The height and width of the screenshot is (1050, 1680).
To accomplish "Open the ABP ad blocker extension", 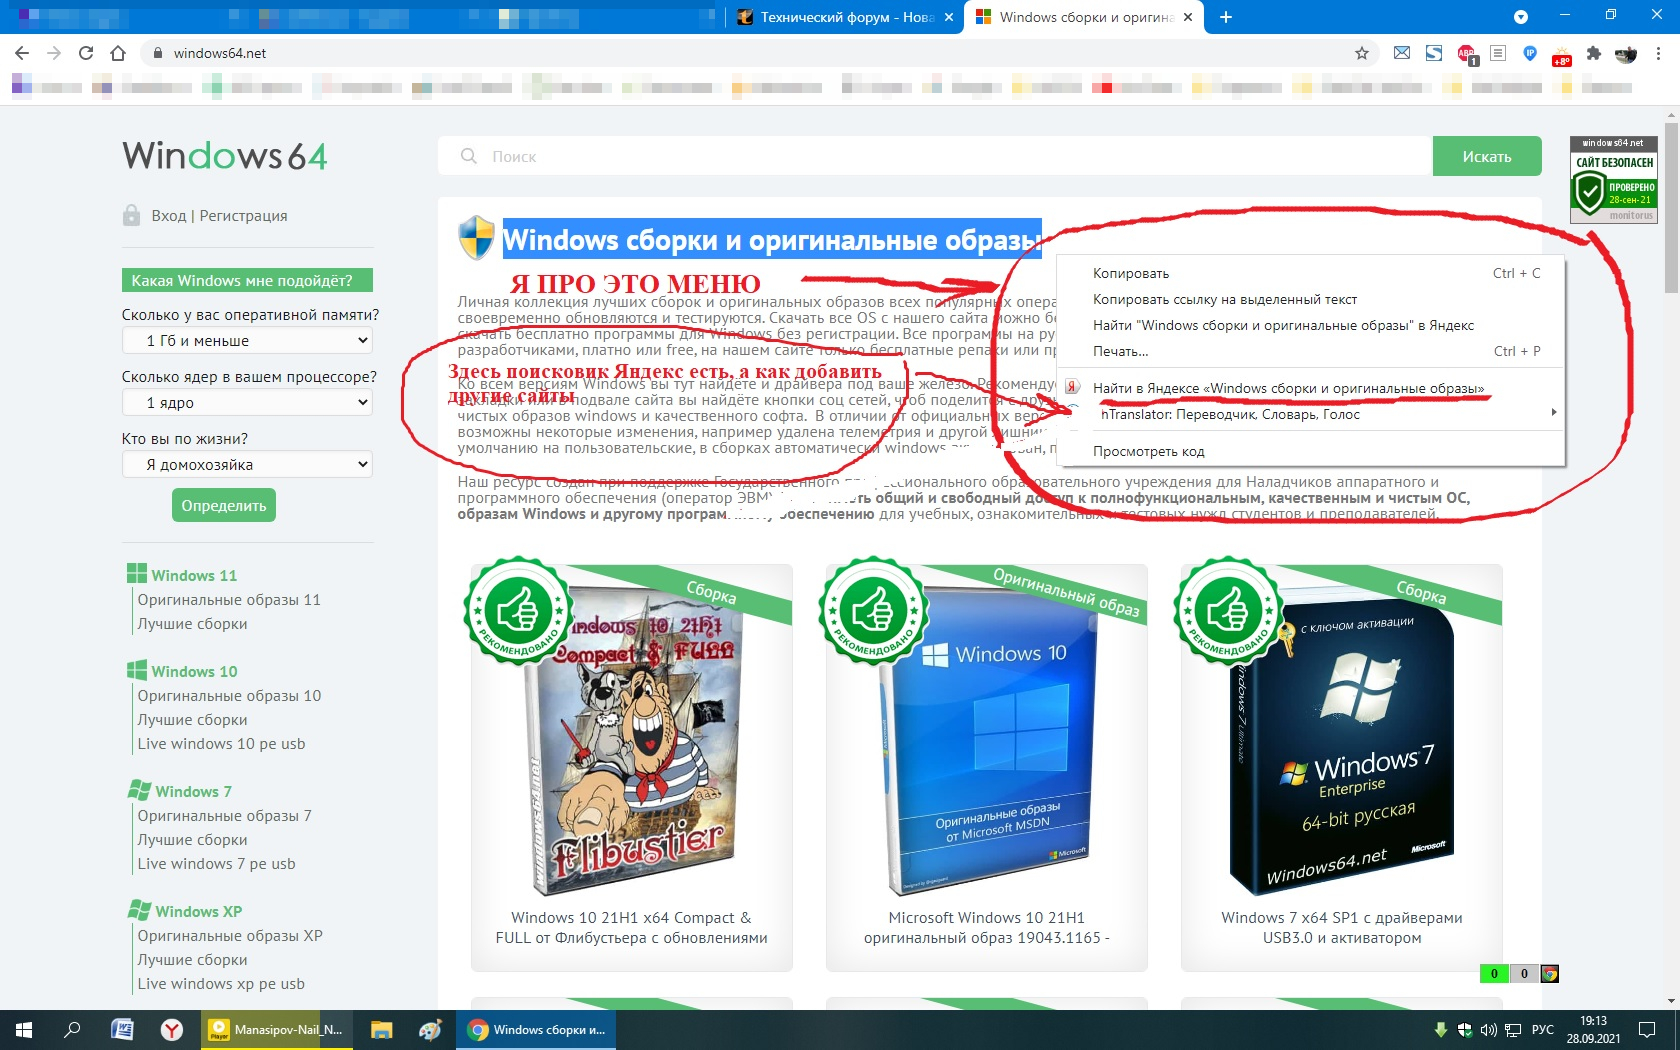I will coord(1467,55).
